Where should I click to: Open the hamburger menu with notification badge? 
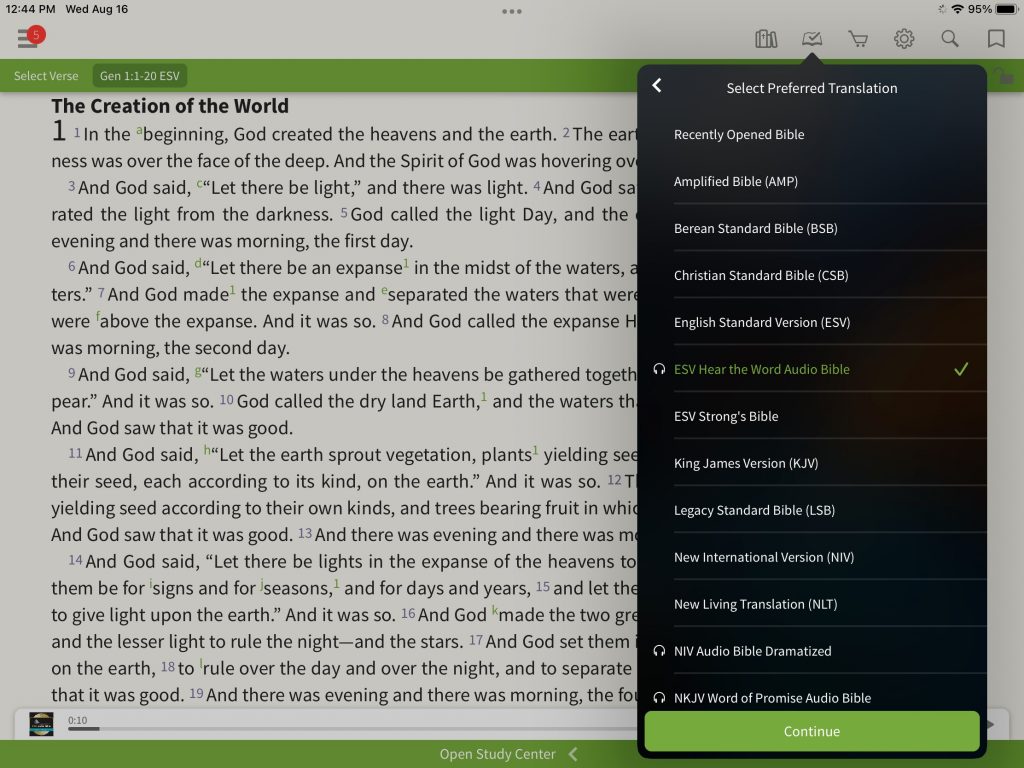click(x=30, y=37)
